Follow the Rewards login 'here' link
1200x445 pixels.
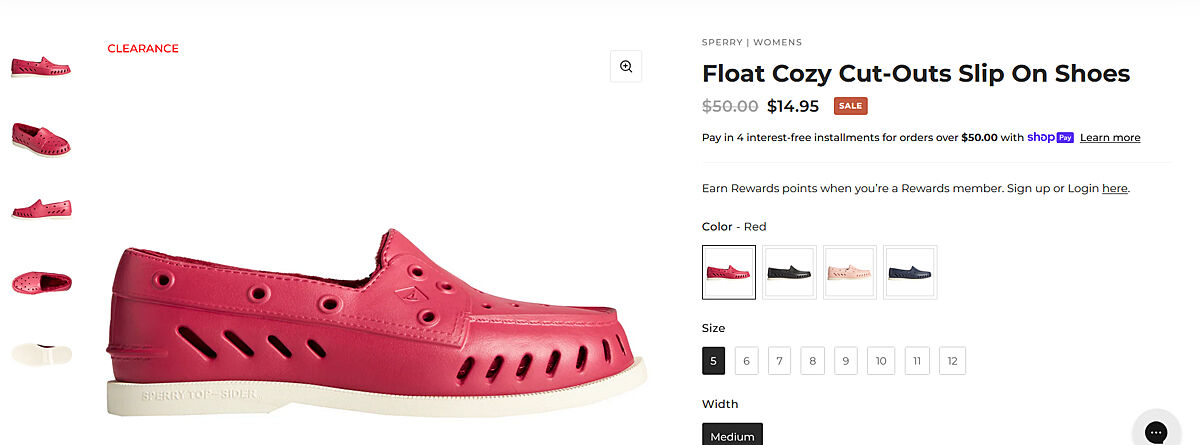pyautogui.click(x=1114, y=188)
